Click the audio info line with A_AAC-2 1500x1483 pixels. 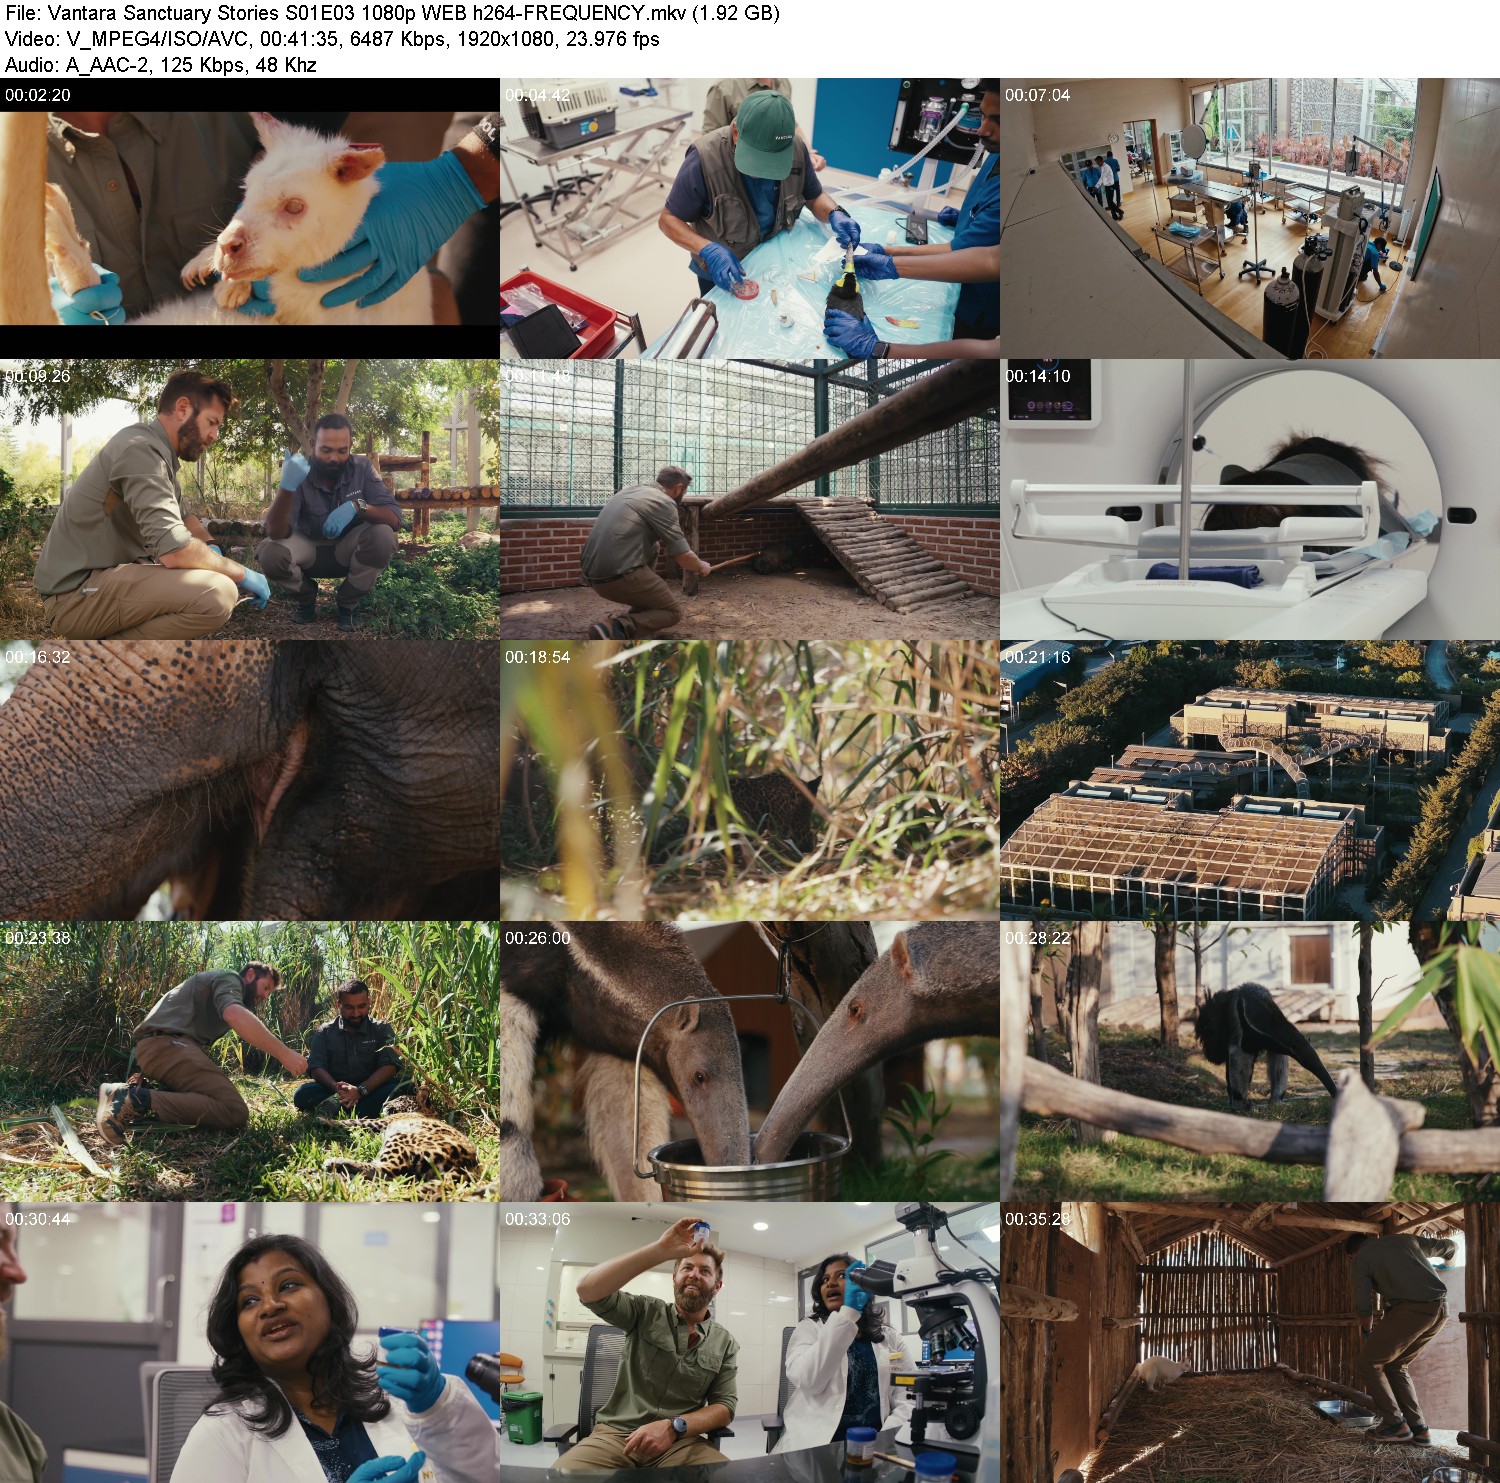click(x=161, y=65)
